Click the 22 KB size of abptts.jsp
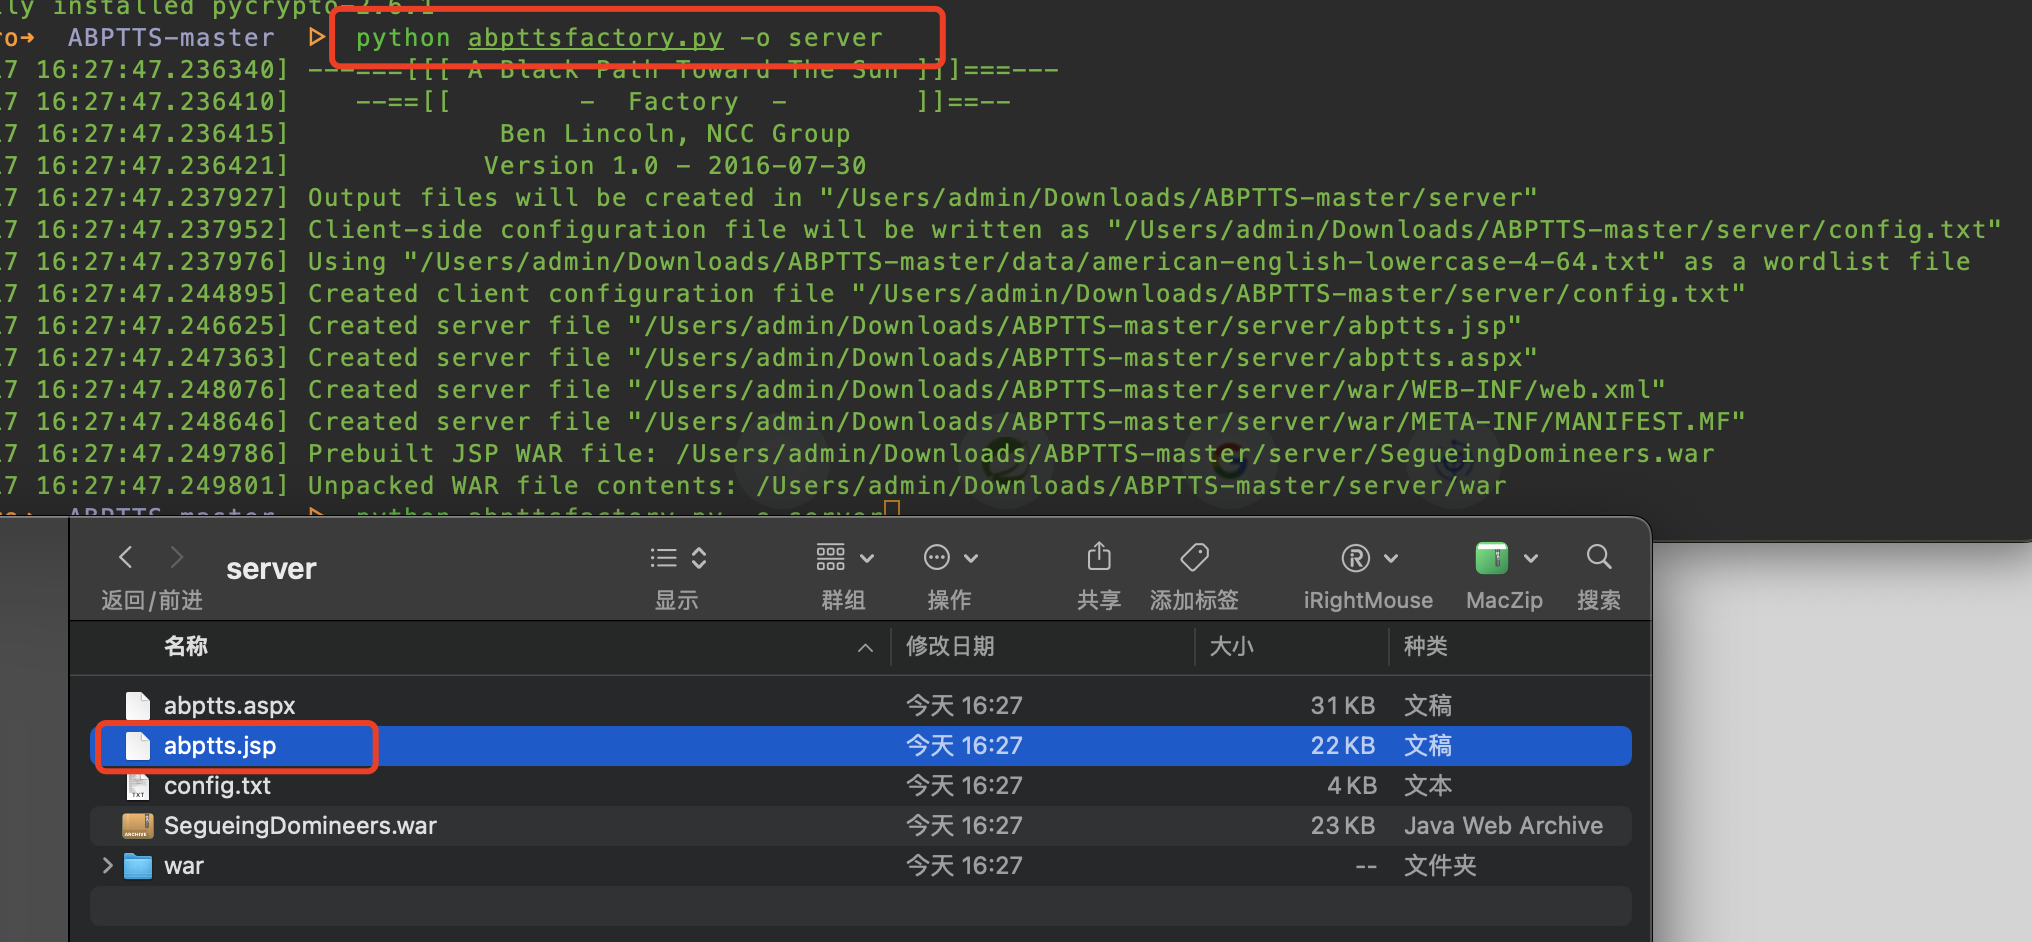Screen dimensions: 2032x942 tap(1343, 746)
